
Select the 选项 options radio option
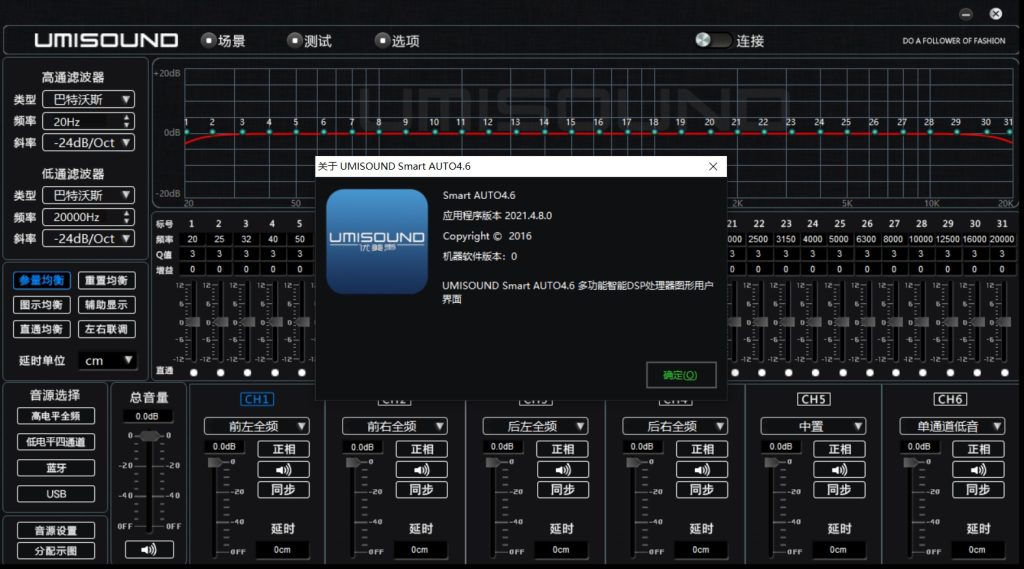pos(382,41)
